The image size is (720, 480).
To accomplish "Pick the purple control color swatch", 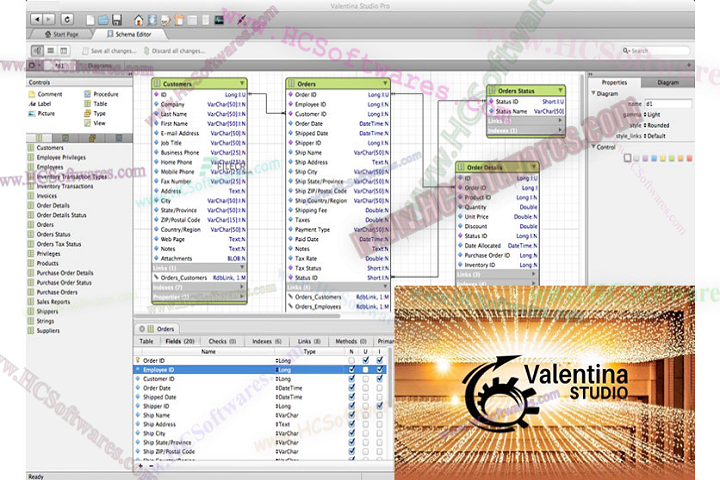I will 645,158.
